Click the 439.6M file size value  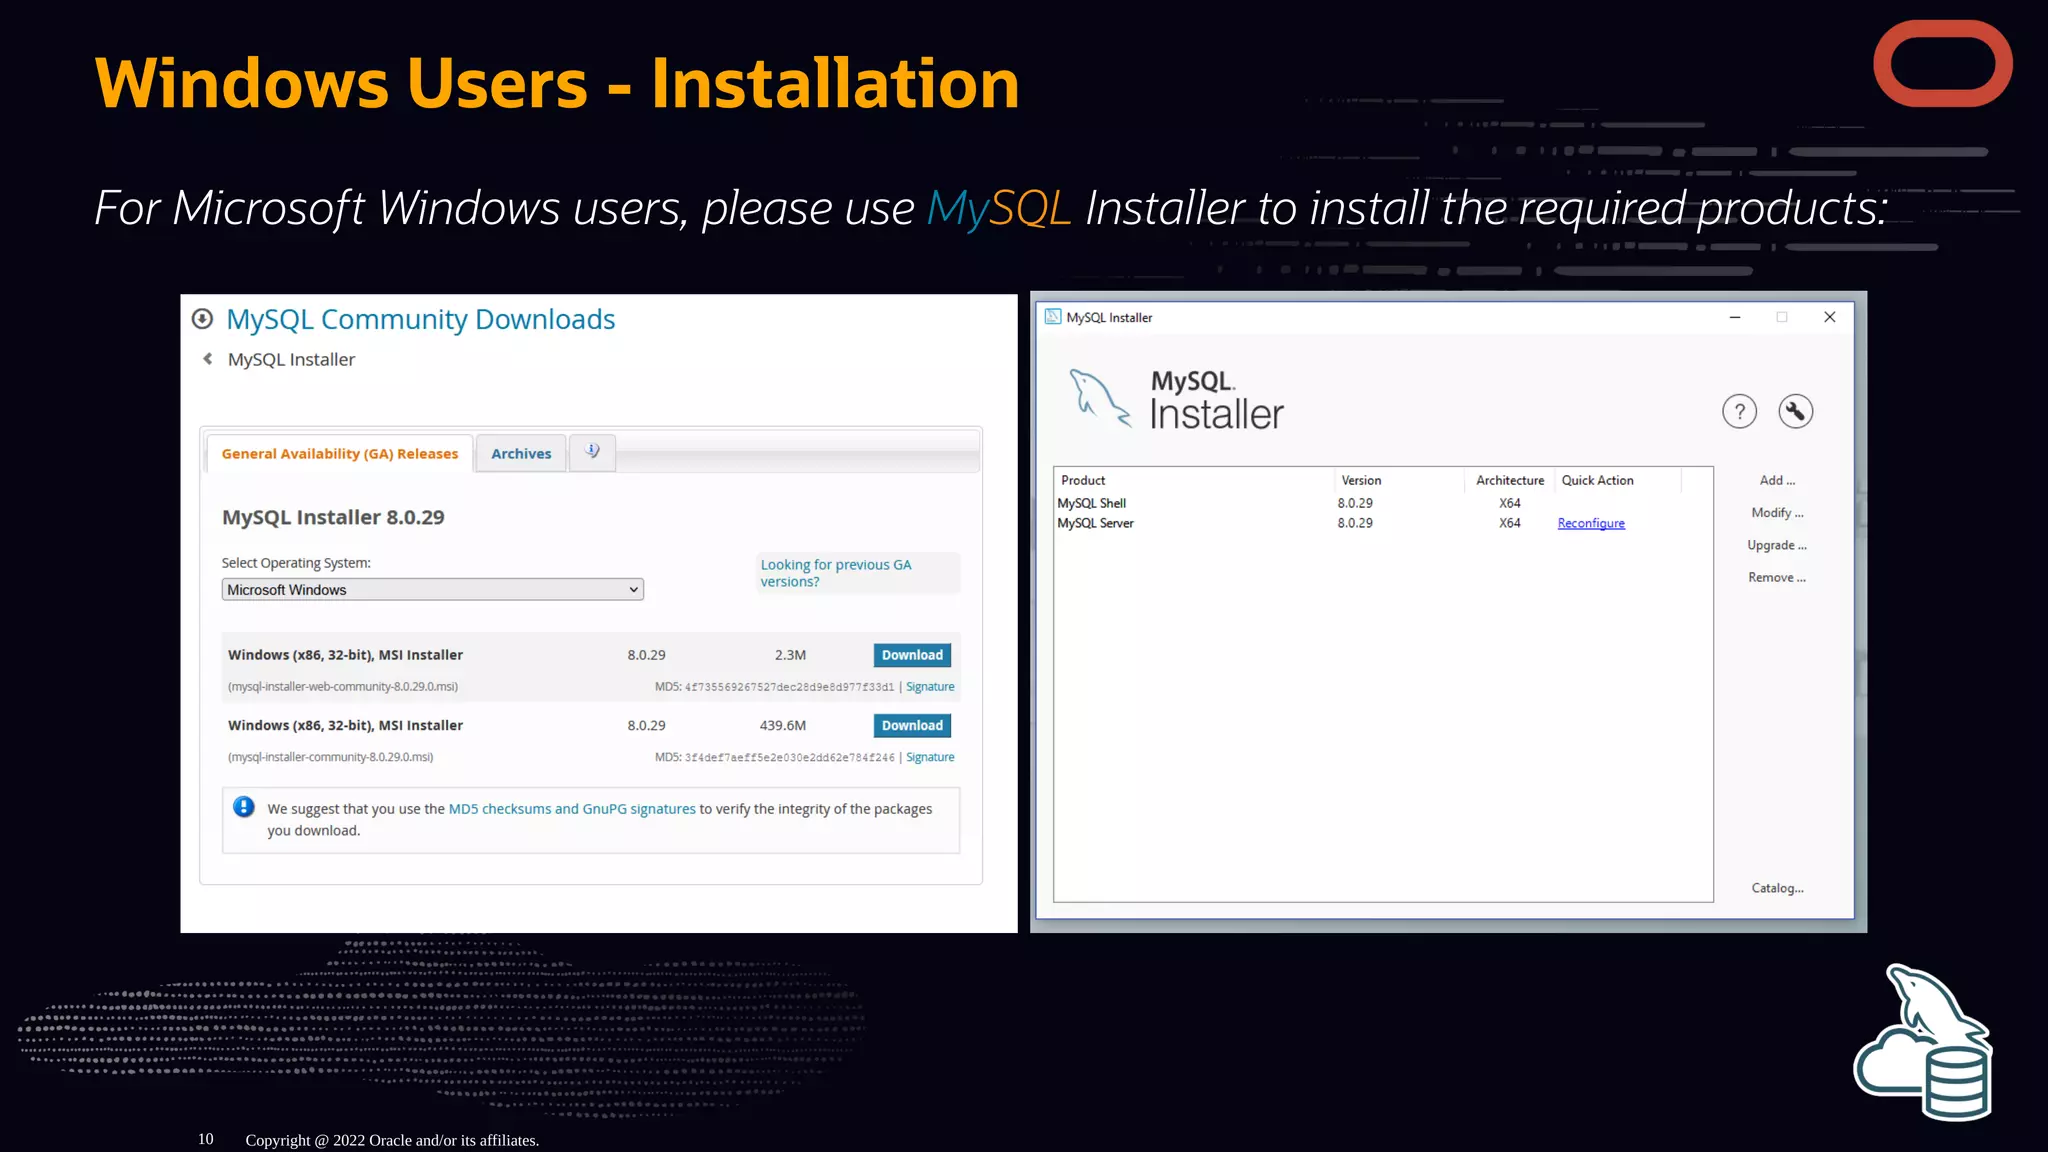point(782,726)
